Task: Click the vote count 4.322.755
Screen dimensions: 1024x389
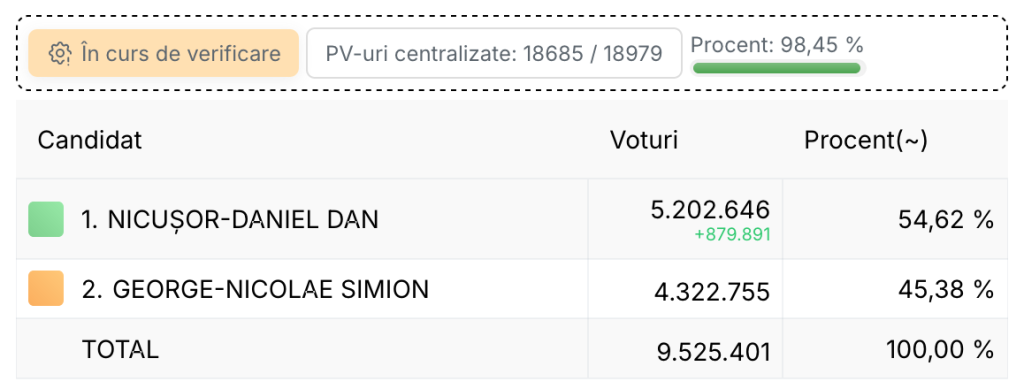Action: (x=712, y=292)
